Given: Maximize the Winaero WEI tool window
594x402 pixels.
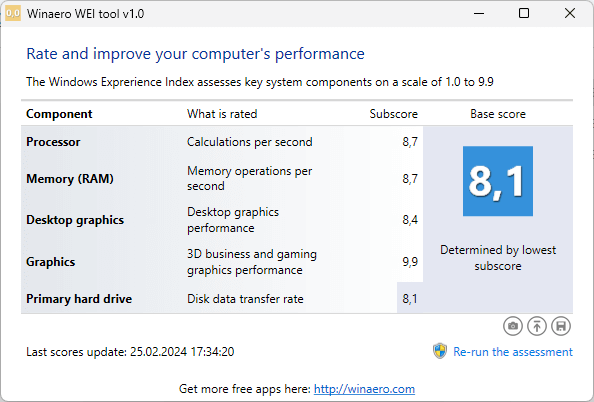Looking at the screenshot, I should 524,14.
